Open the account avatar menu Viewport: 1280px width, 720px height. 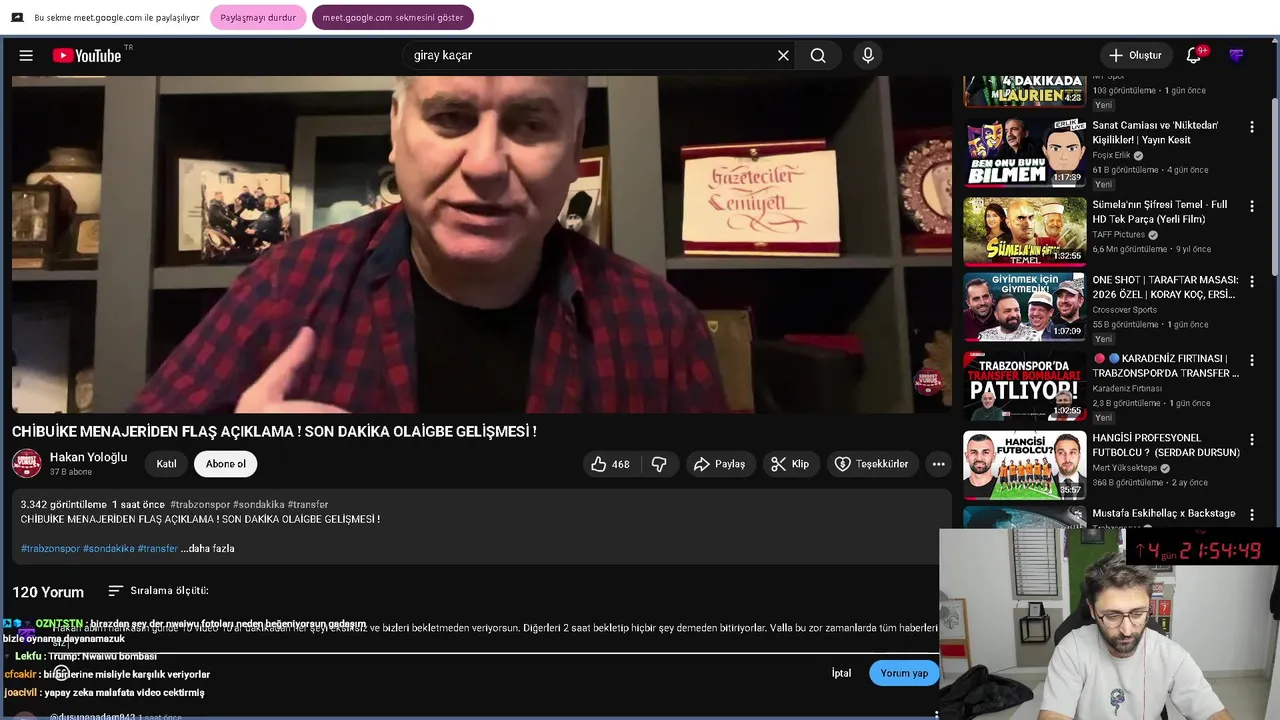click(x=1236, y=56)
